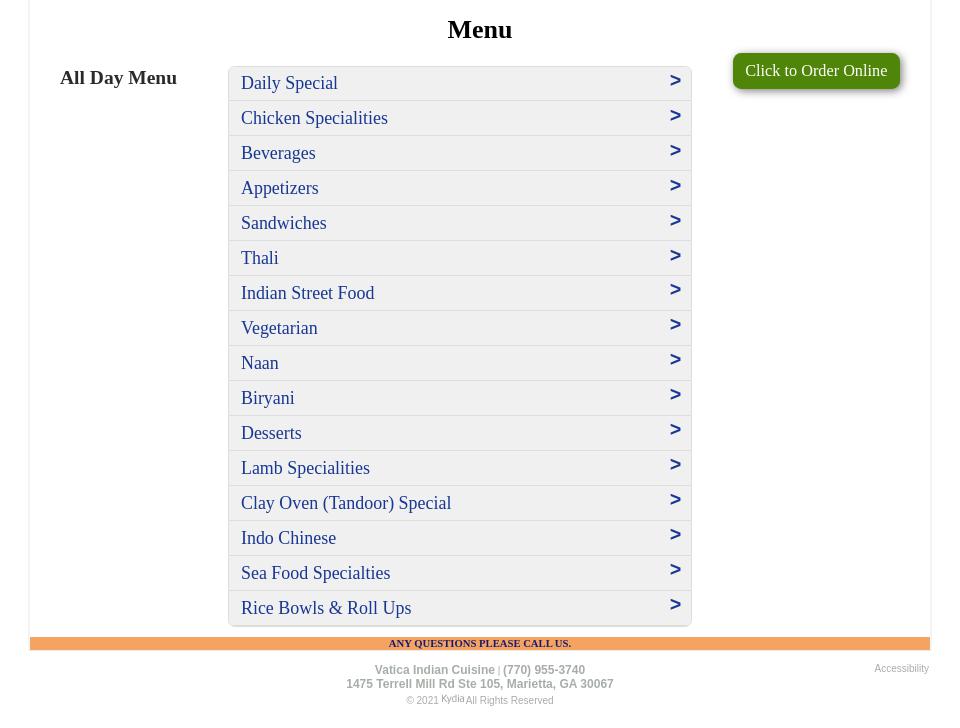This screenshot has width=960, height=728.
Task: Call the (770) 955-3740 phone link
Action: 544,670
